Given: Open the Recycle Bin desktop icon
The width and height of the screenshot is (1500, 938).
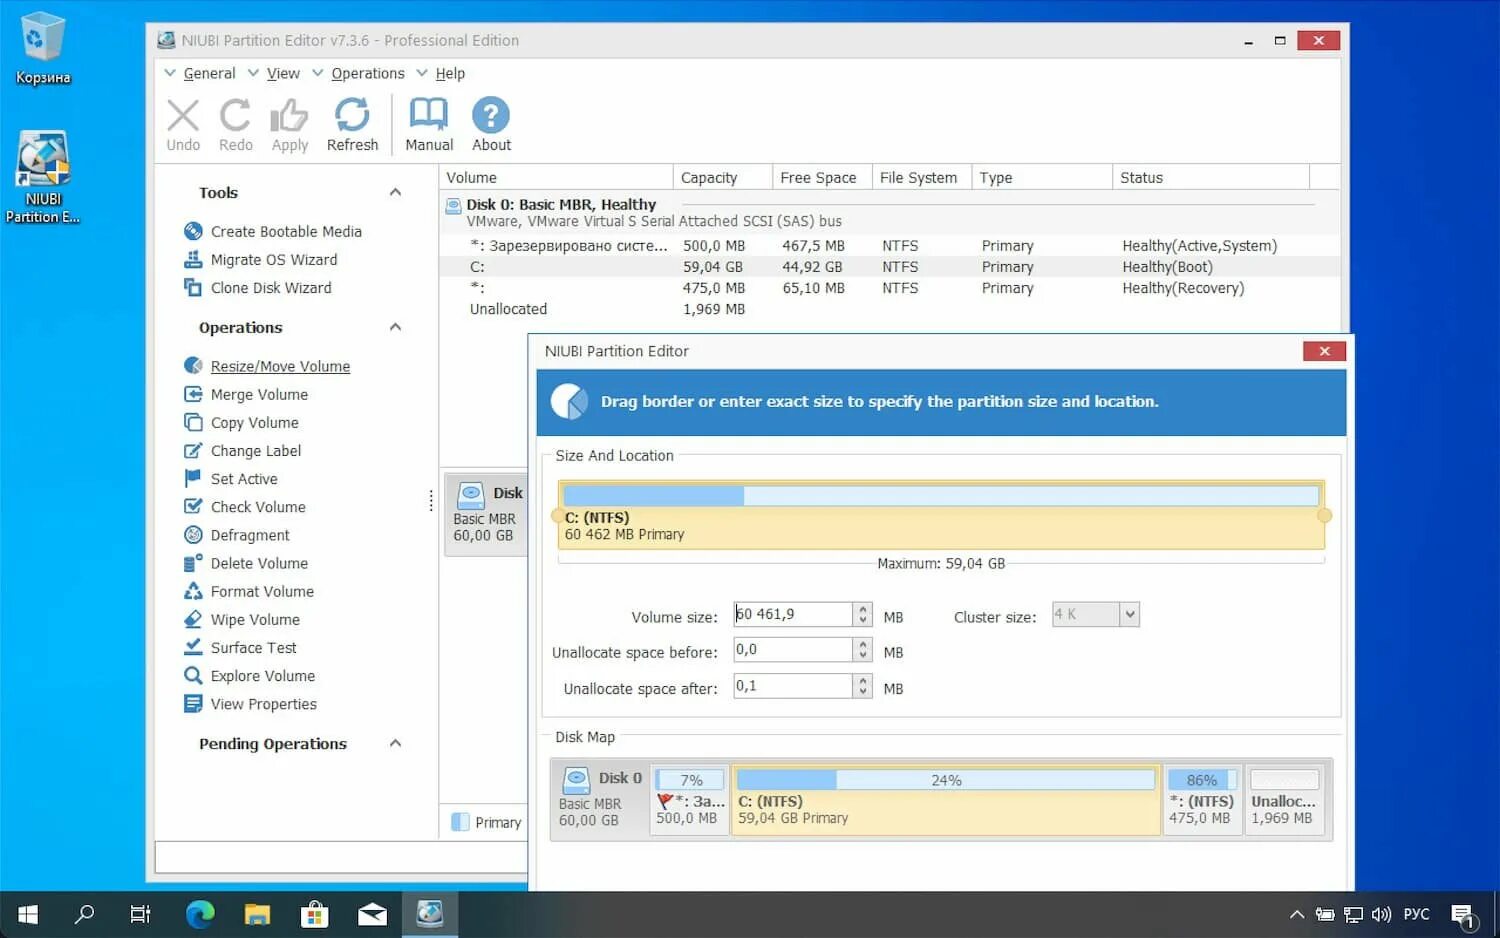Looking at the screenshot, I should coord(42,48).
